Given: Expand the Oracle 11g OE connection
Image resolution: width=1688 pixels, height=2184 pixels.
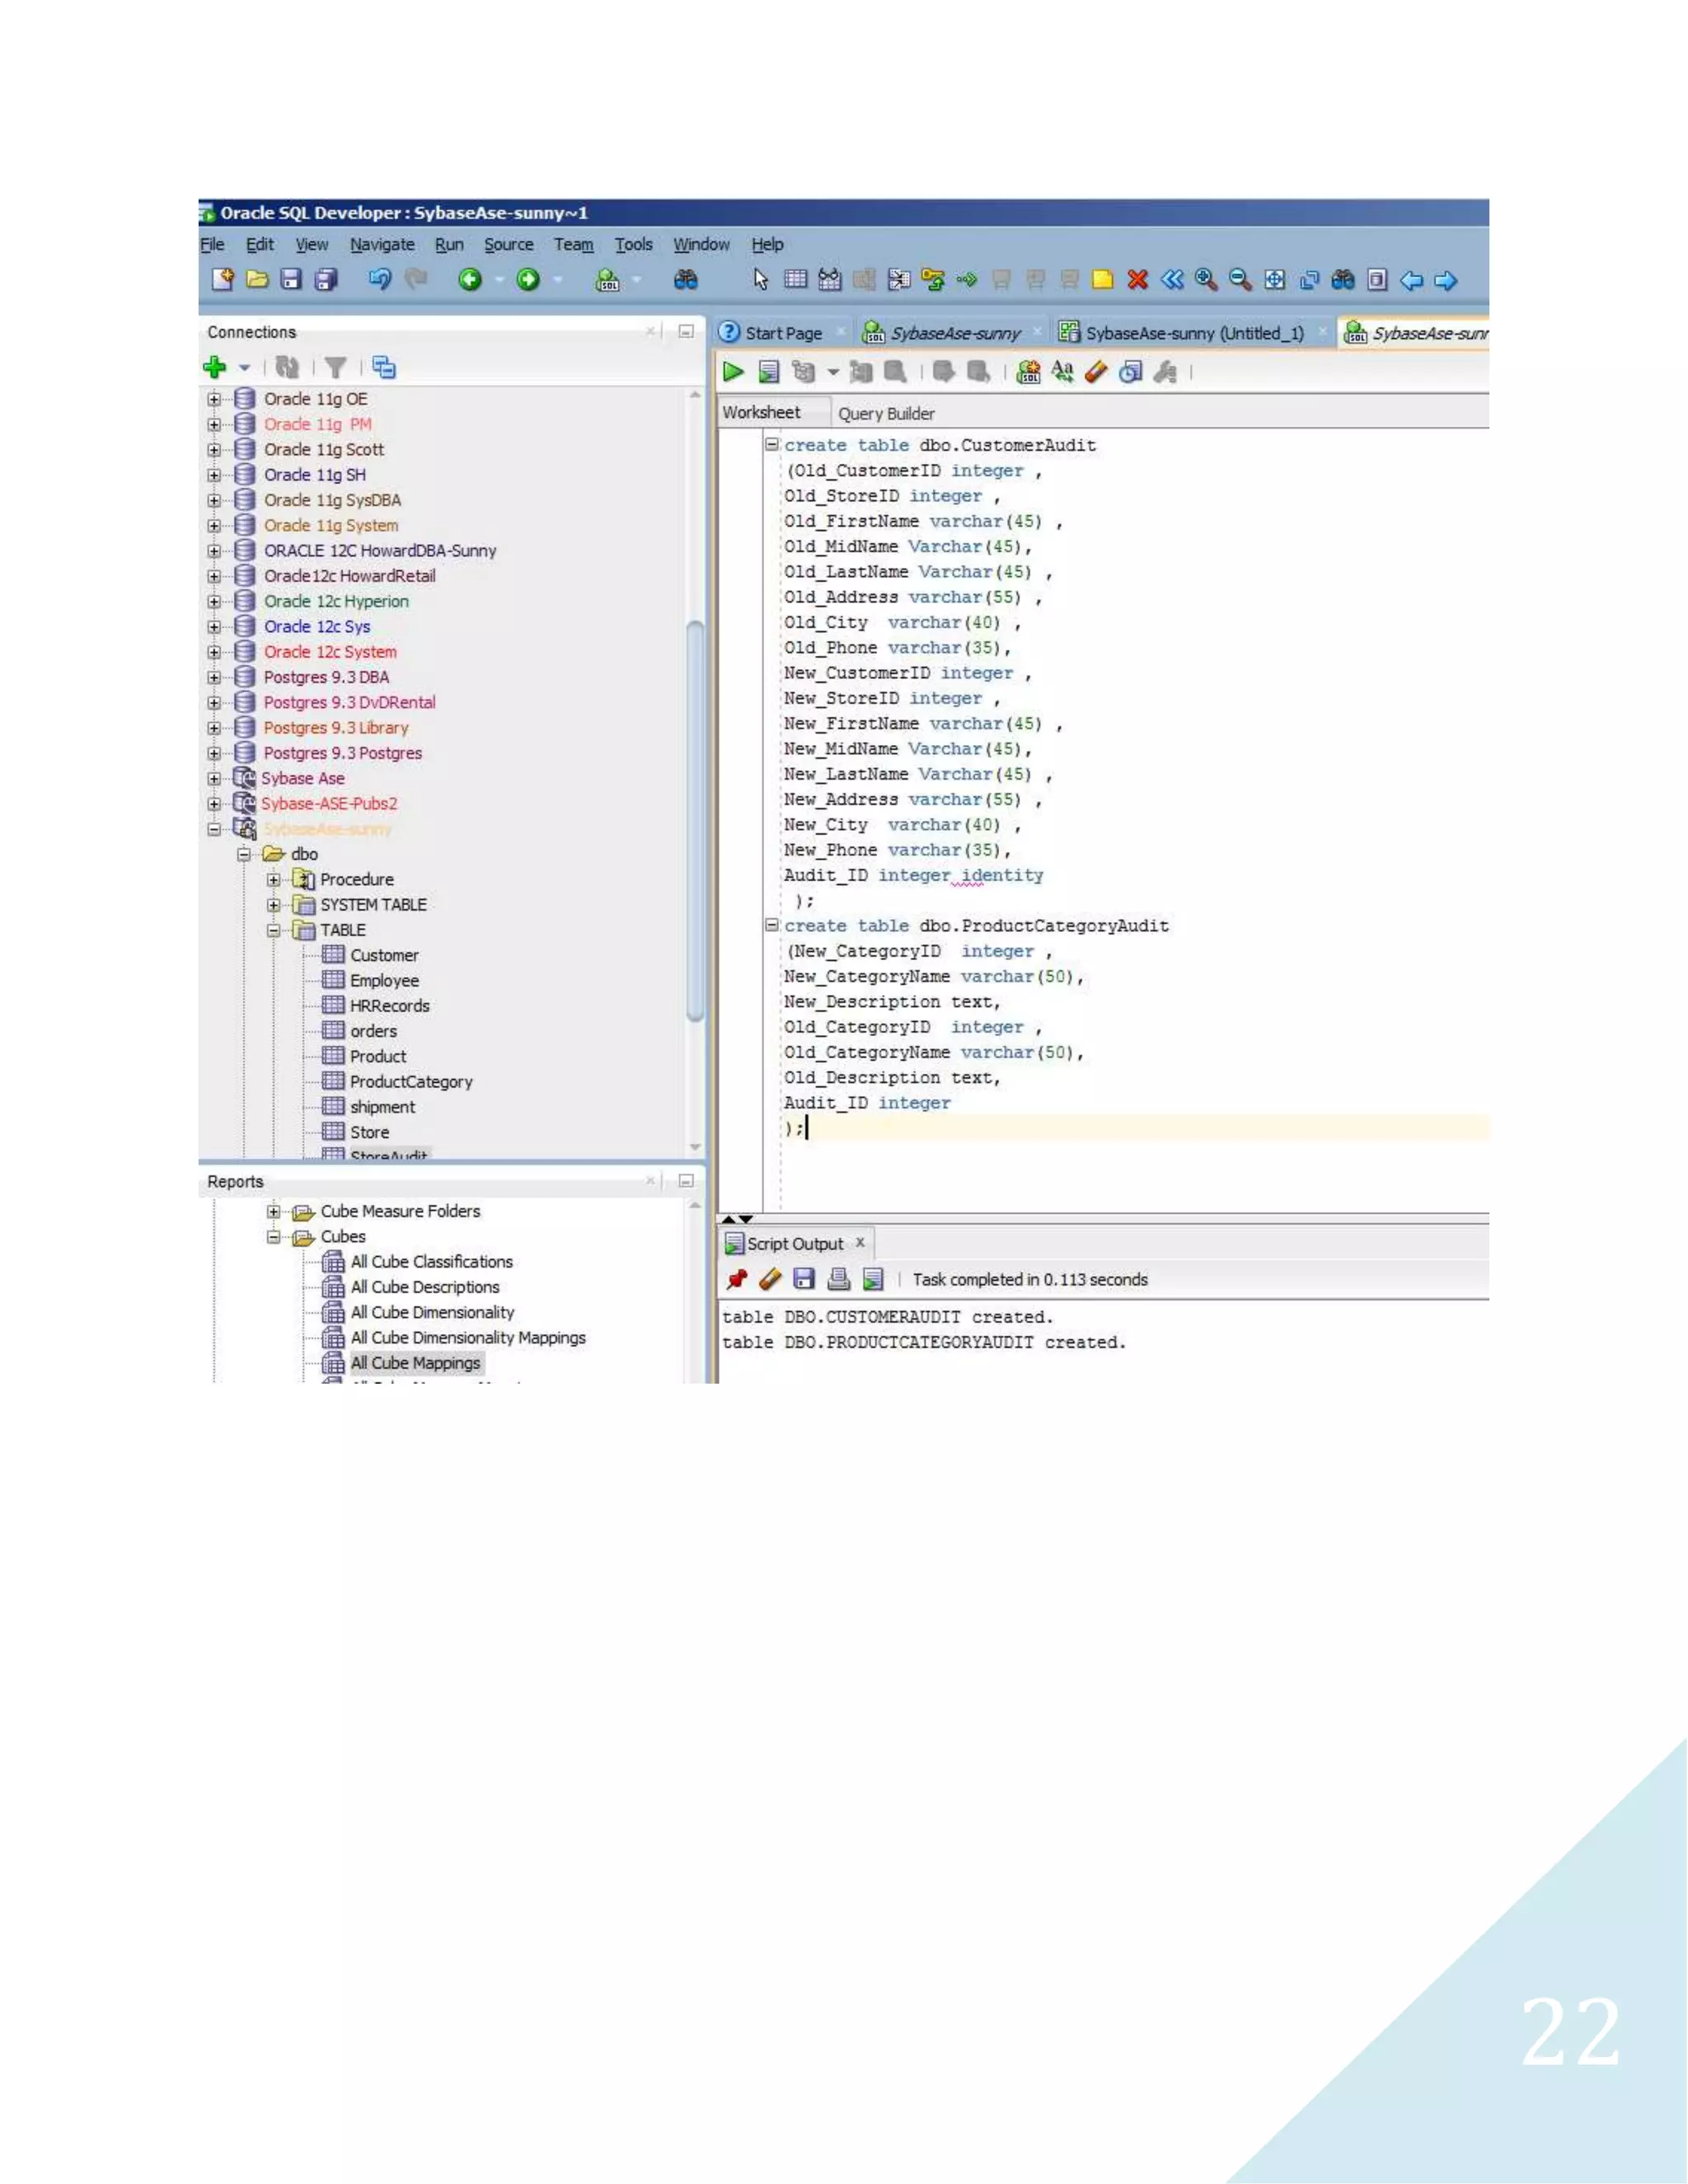Looking at the screenshot, I should (x=214, y=399).
